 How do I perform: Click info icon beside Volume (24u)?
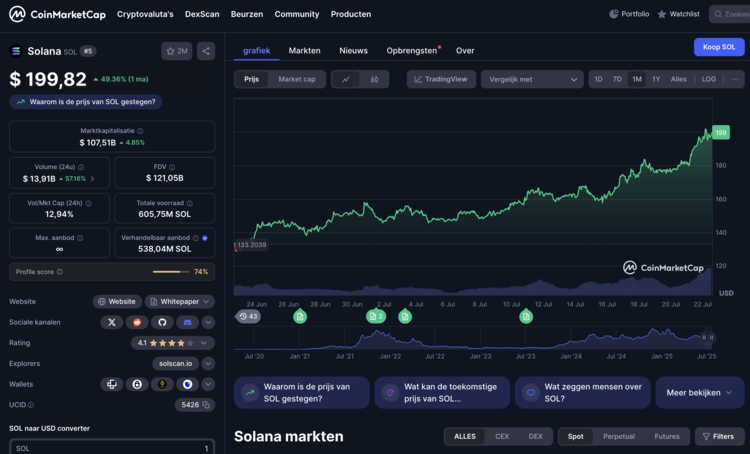pos(81,167)
